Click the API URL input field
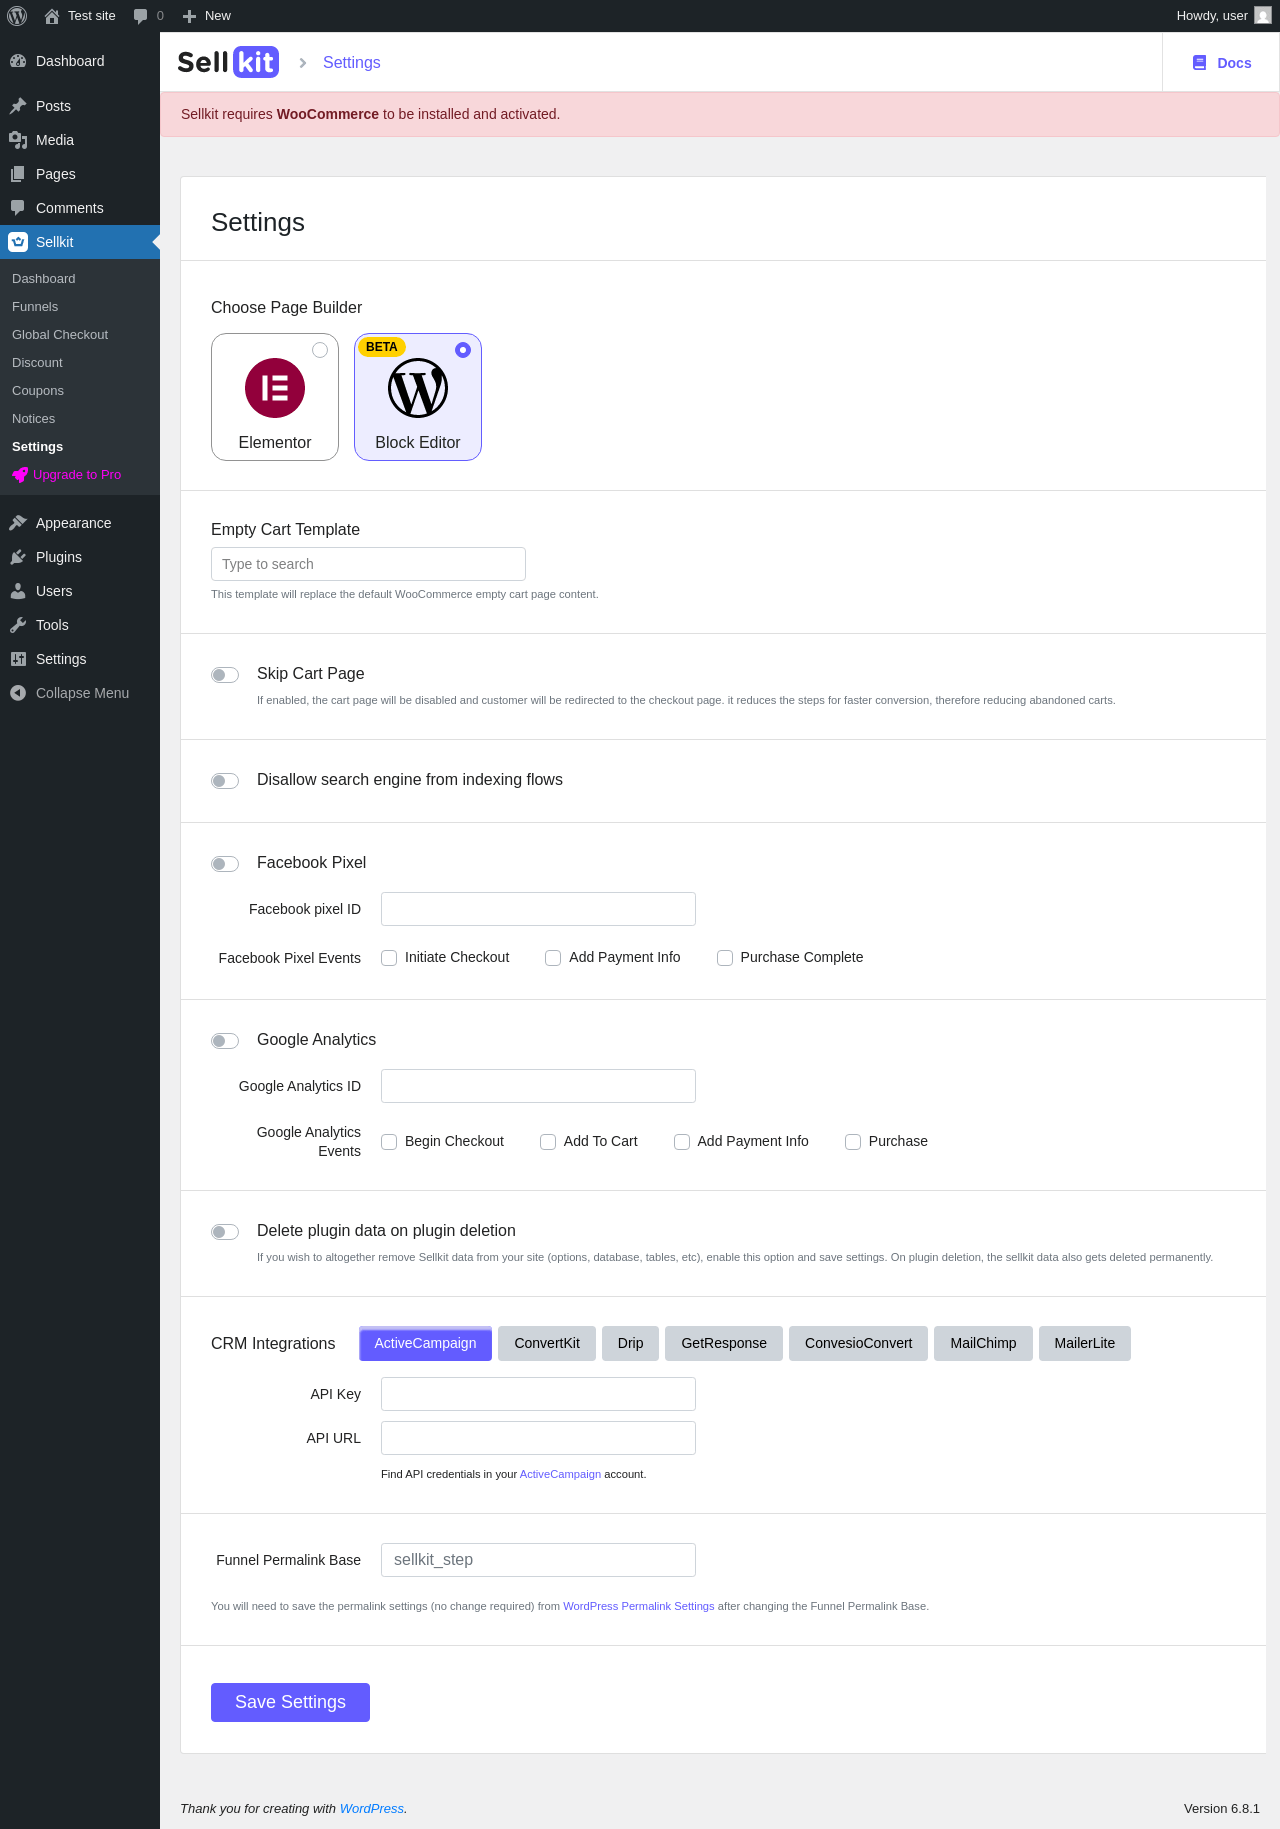Image resolution: width=1280 pixels, height=1829 pixels. click(538, 1438)
